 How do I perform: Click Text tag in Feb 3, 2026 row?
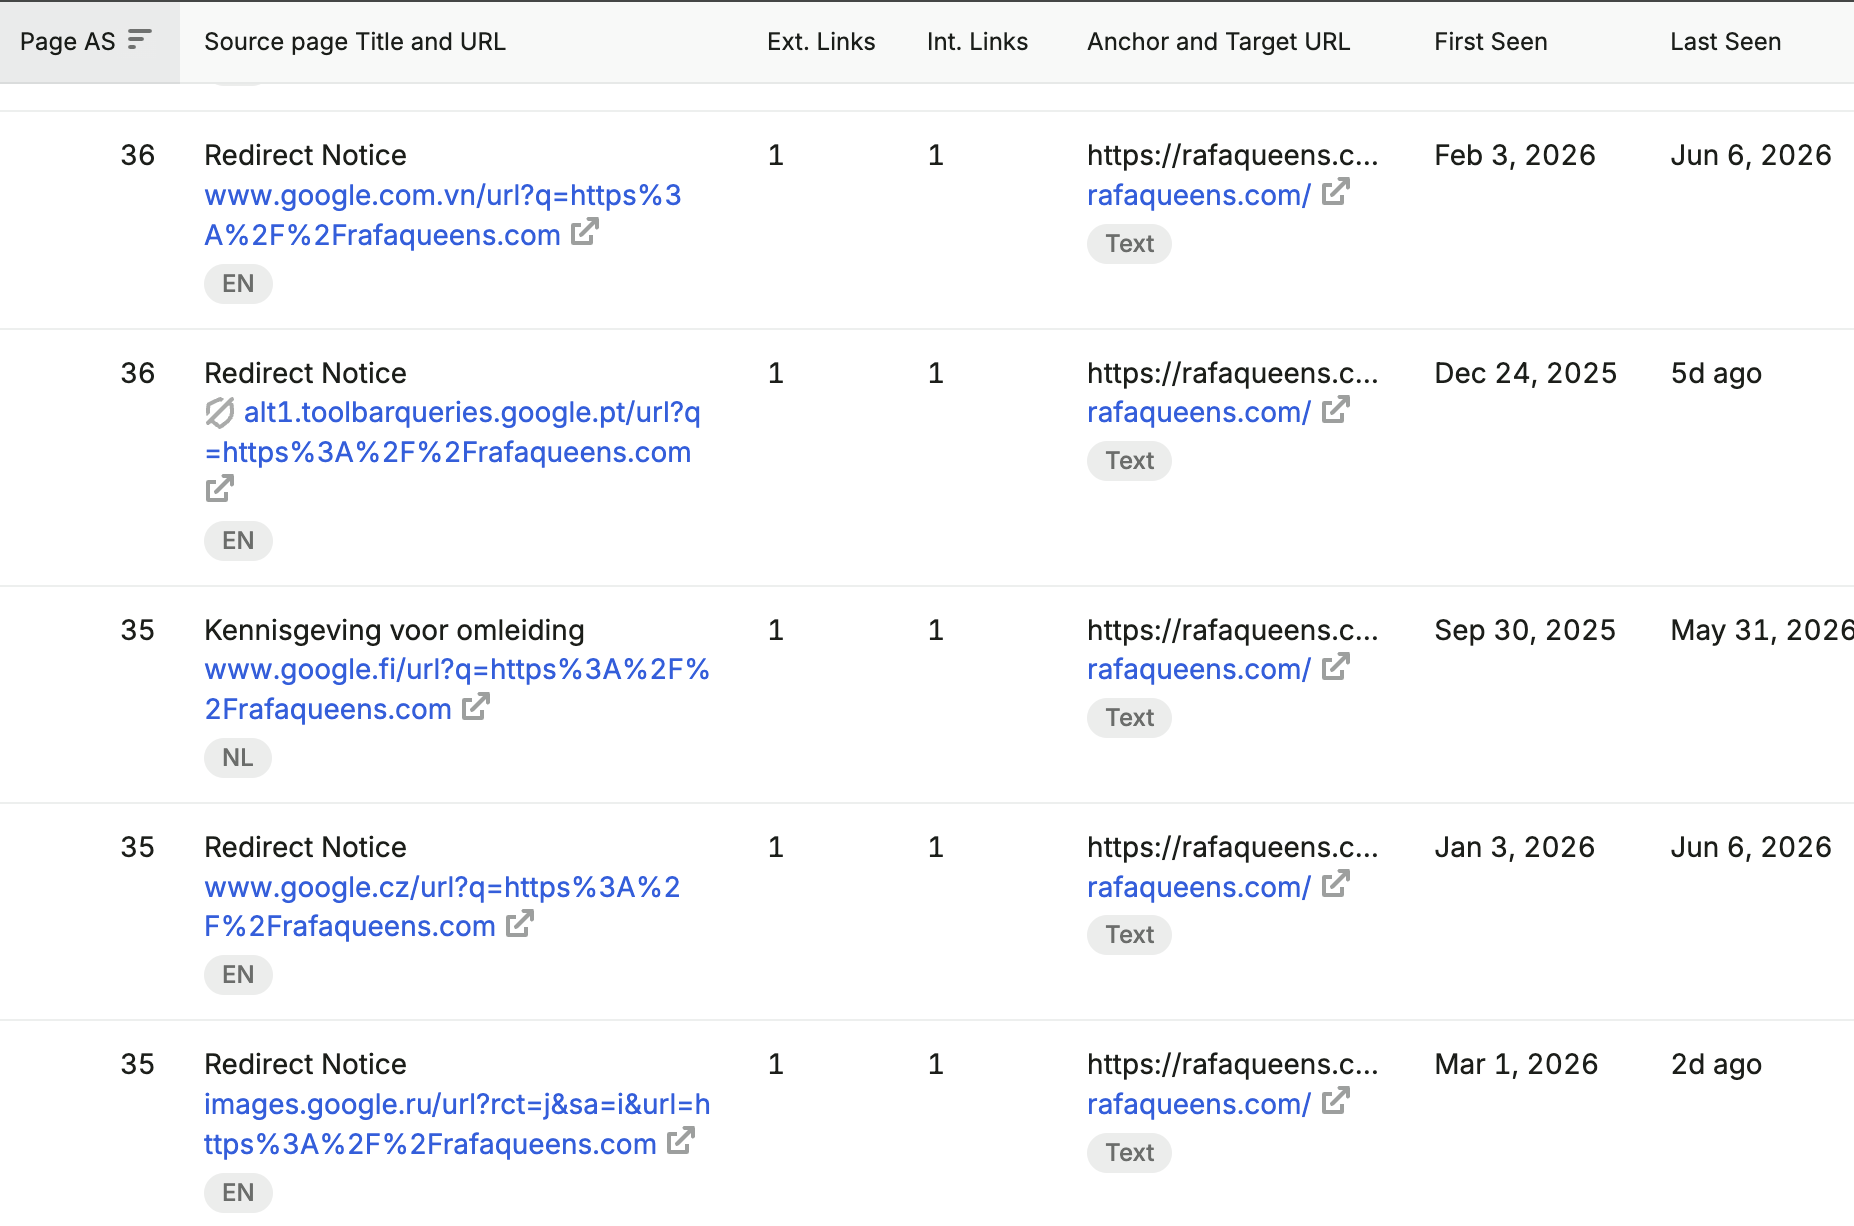pyautogui.click(x=1129, y=244)
